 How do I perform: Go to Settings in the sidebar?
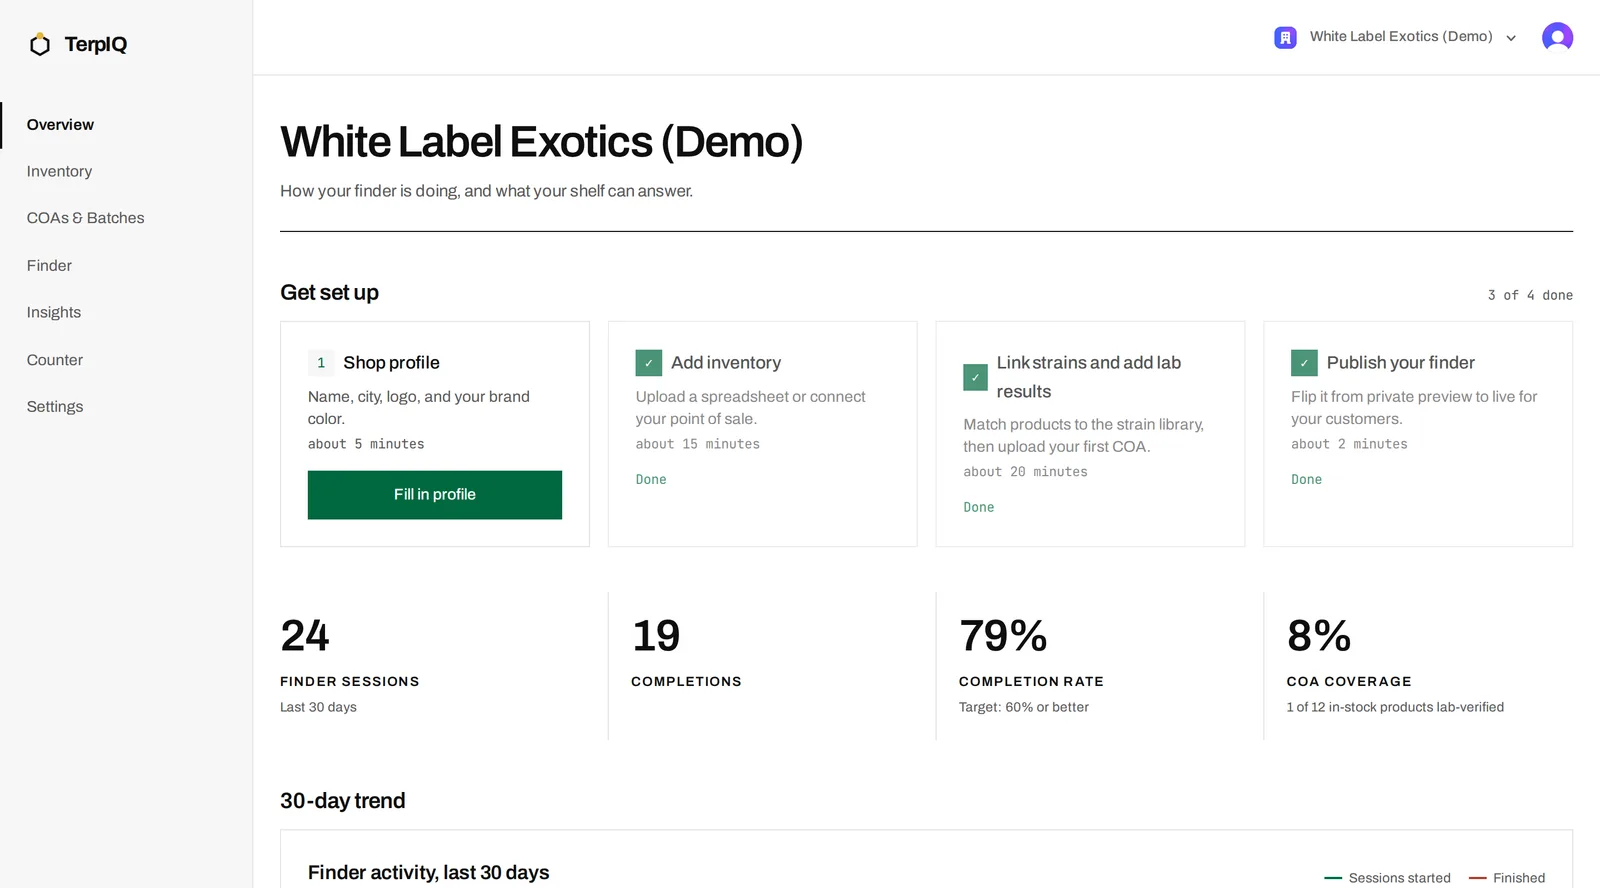(x=55, y=407)
